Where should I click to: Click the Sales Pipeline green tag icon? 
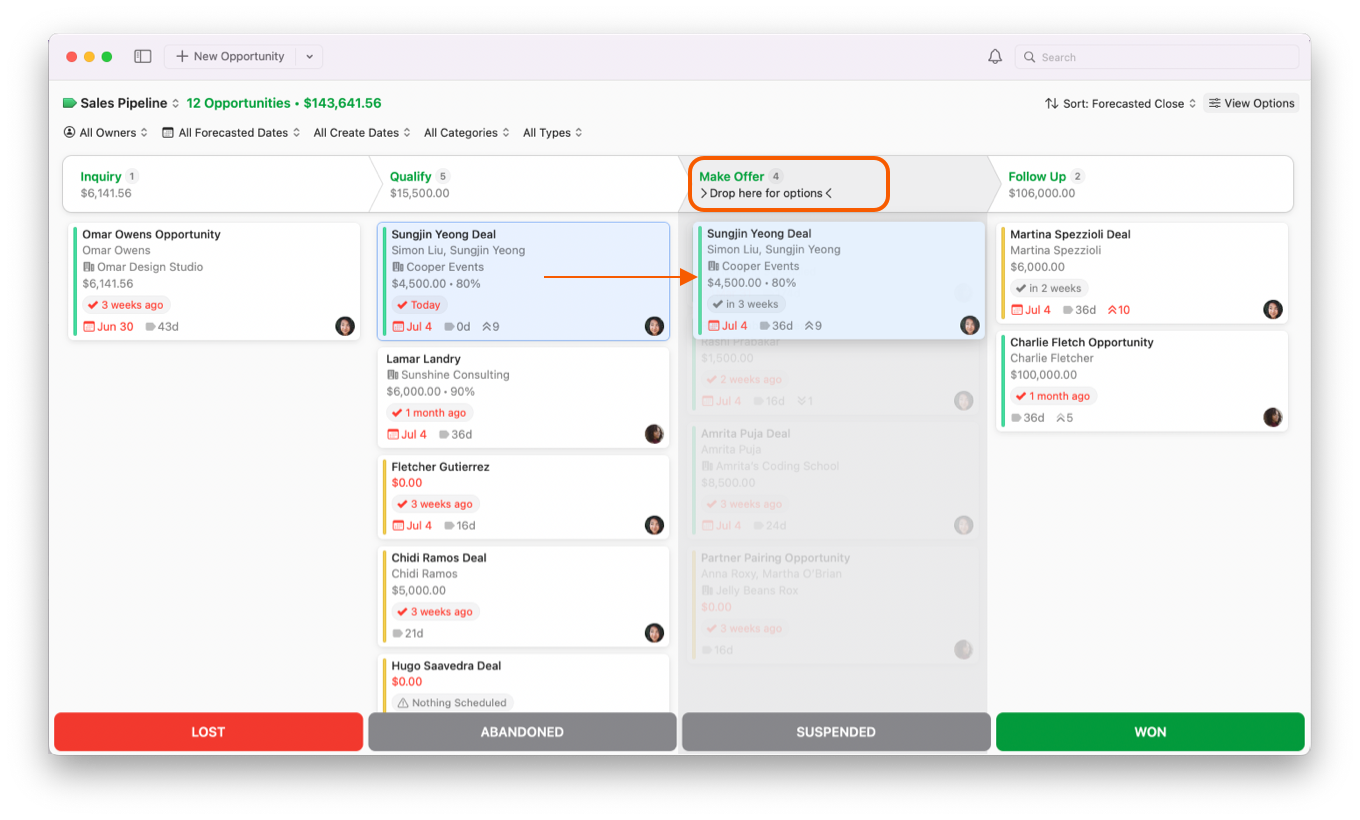(x=70, y=103)
